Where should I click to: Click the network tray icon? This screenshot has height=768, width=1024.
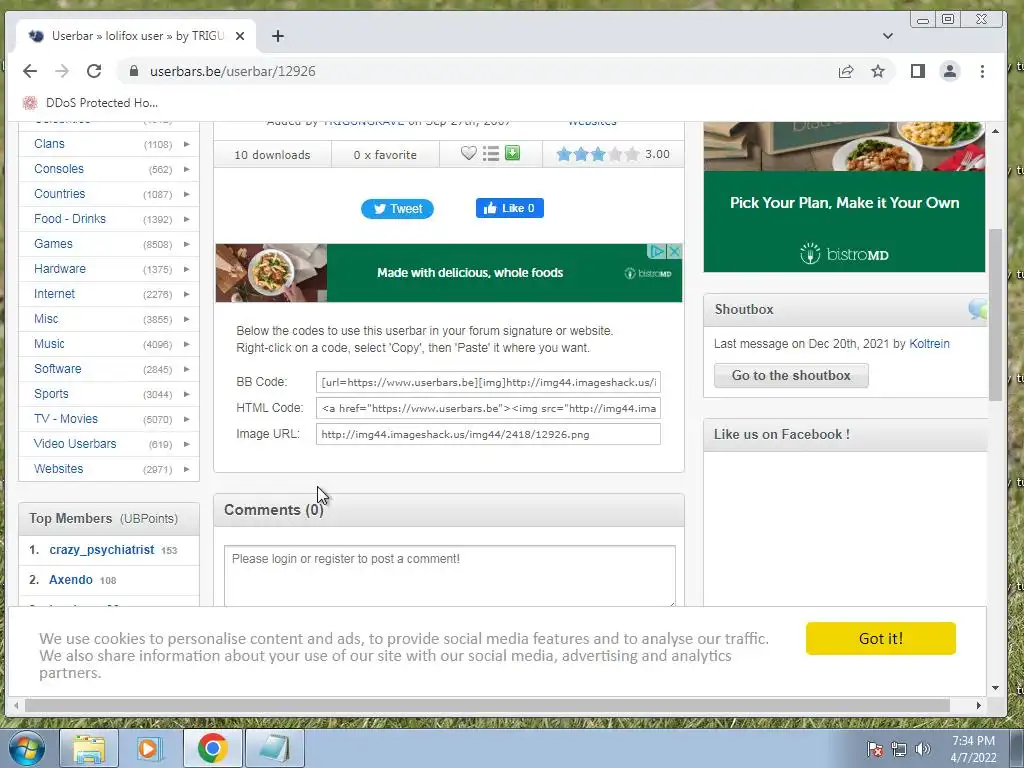(x=899, y=749)
